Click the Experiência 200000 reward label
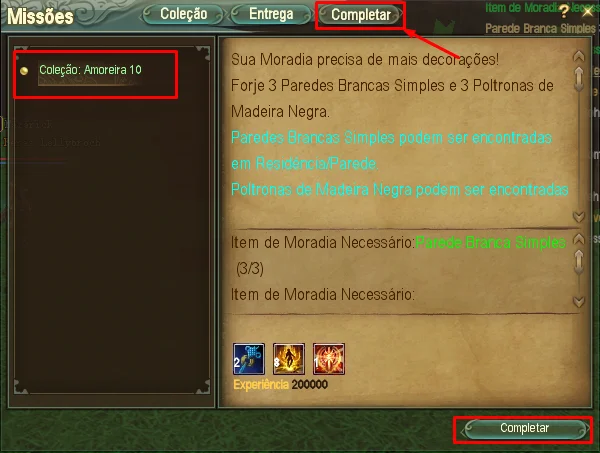Image resolution: width=600 pixels, height=453 pixels. coord(280,385)
